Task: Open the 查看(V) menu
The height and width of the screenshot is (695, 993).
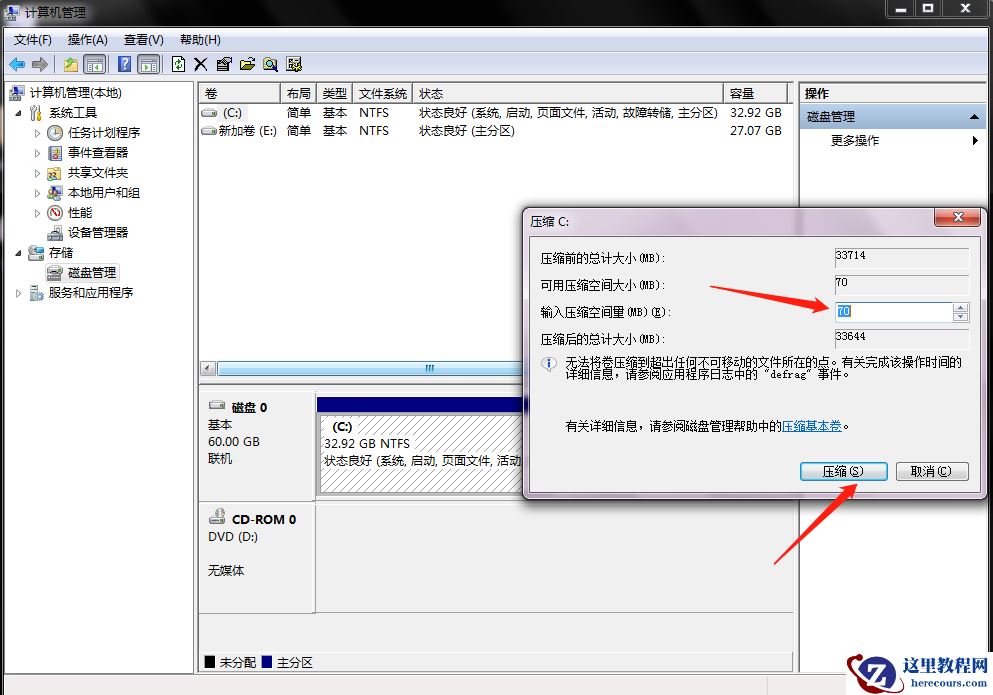Action: pyautogui.click(x=143, y=39)
